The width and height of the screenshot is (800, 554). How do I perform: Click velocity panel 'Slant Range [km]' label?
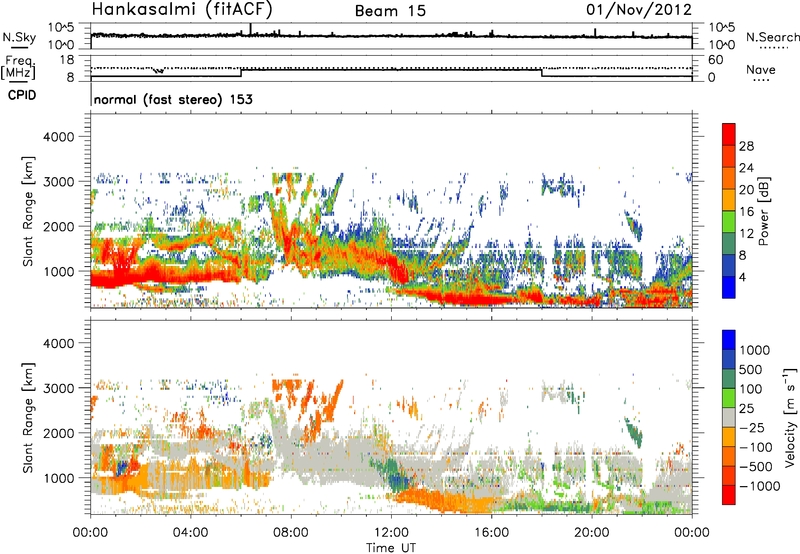click(x=28, y=417)
